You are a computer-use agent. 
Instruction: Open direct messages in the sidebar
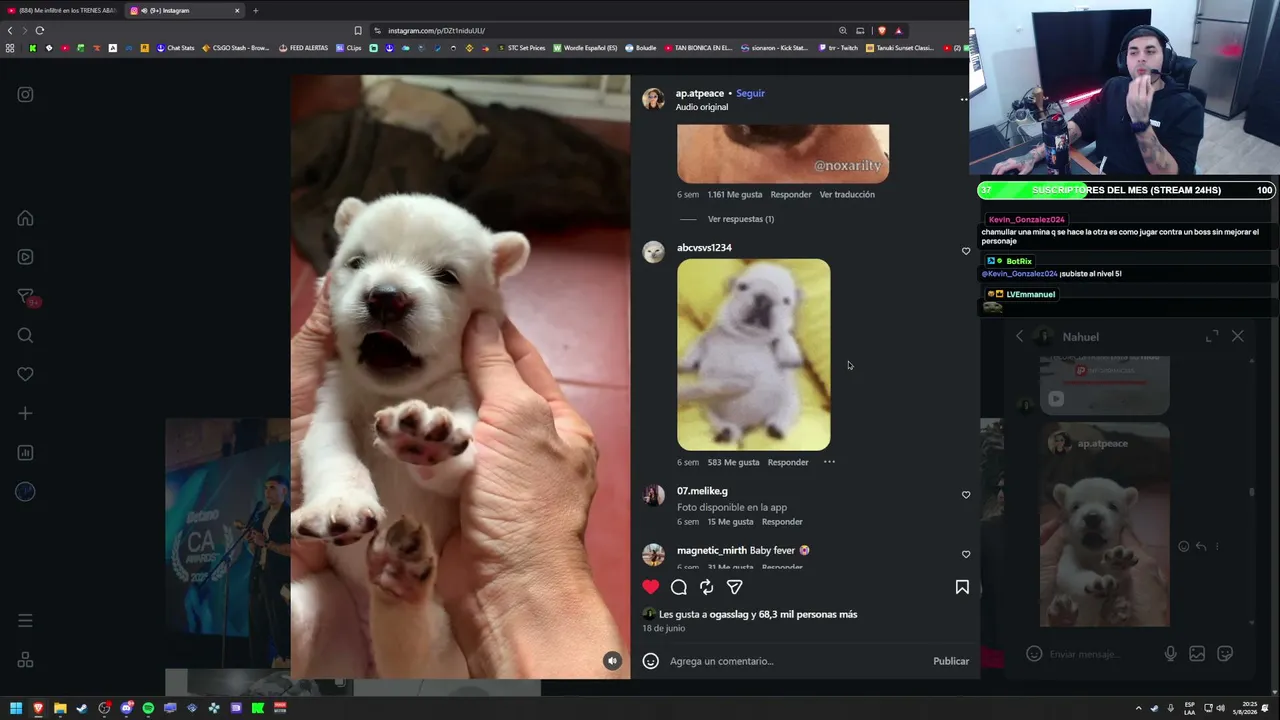[26, 296]
